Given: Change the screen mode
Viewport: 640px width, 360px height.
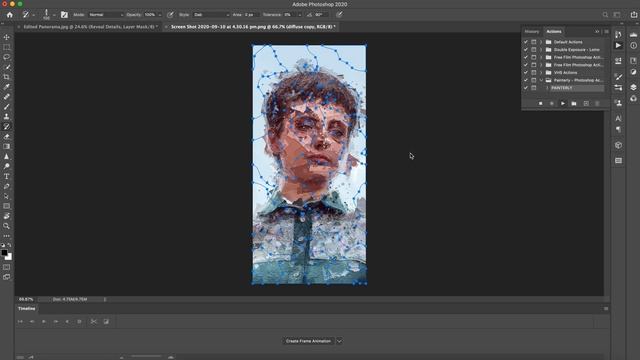Looking at the screenshot, I should 7,277.
